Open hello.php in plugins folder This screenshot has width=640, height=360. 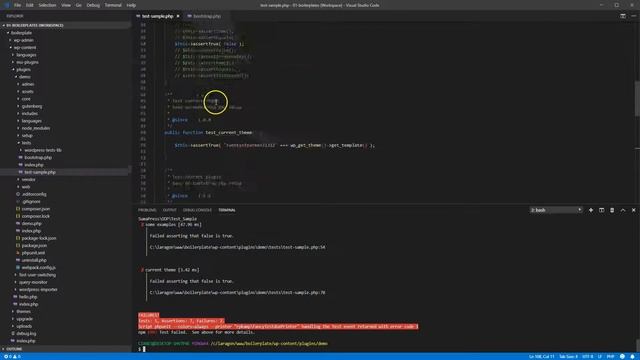coord(28,297)
